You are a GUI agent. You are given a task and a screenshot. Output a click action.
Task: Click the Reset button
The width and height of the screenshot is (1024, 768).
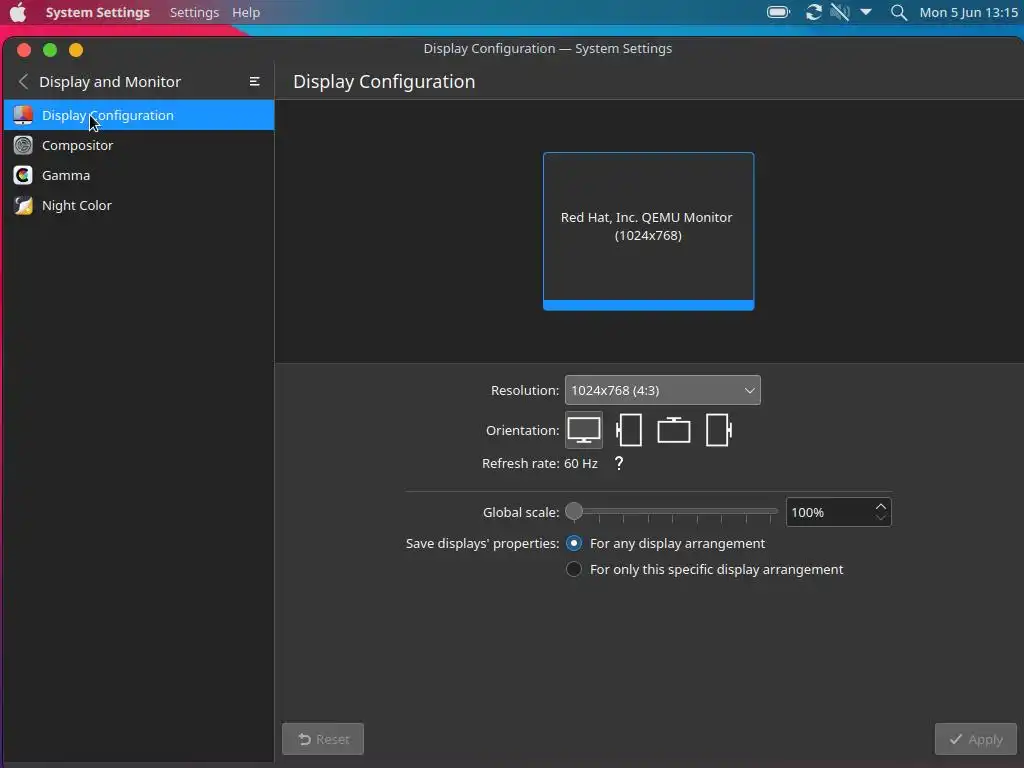click(x=323, y=739)
